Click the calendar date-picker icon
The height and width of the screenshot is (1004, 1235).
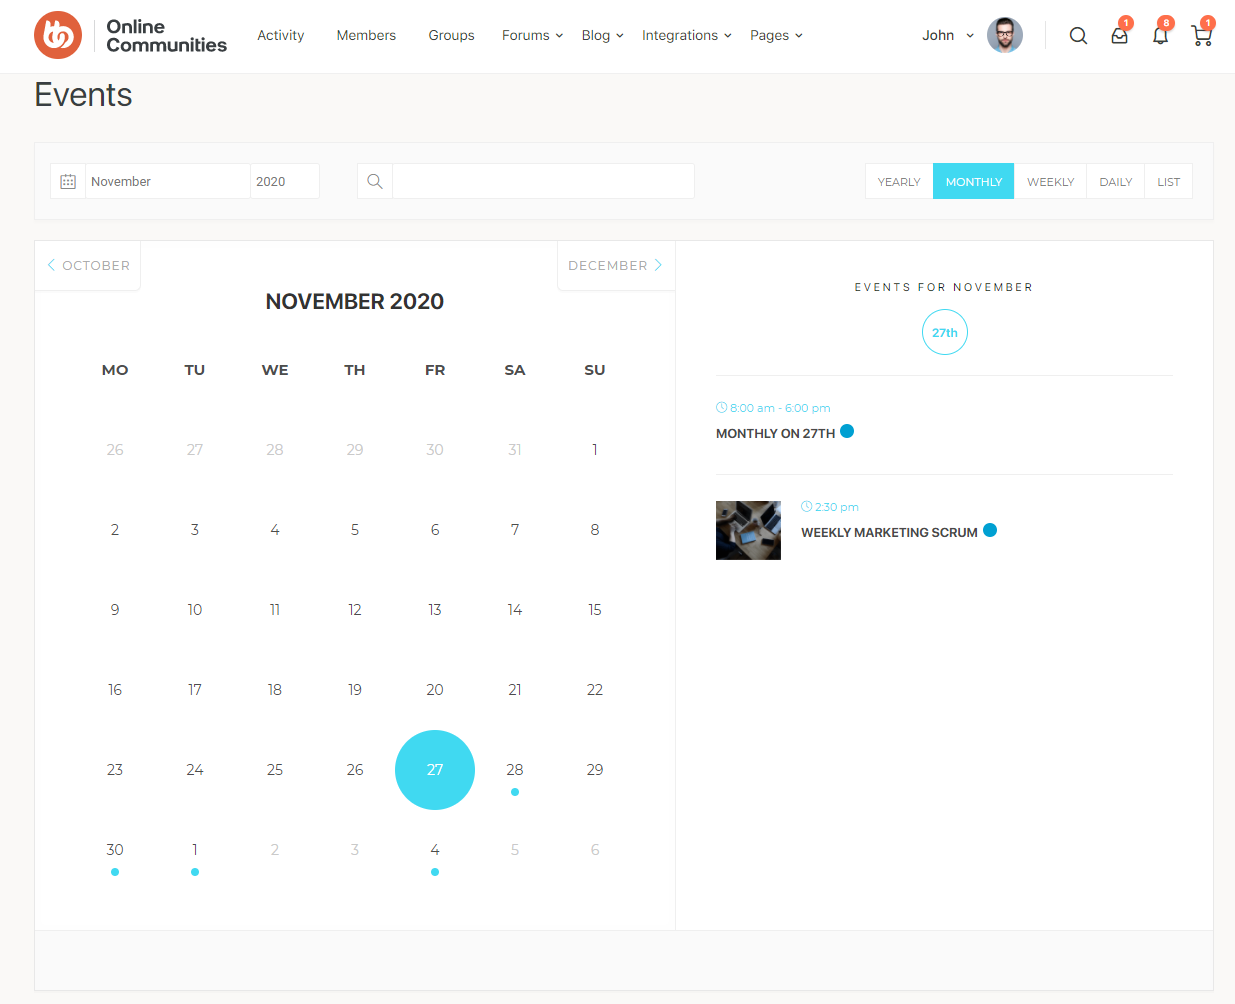(x=67, y=181)
